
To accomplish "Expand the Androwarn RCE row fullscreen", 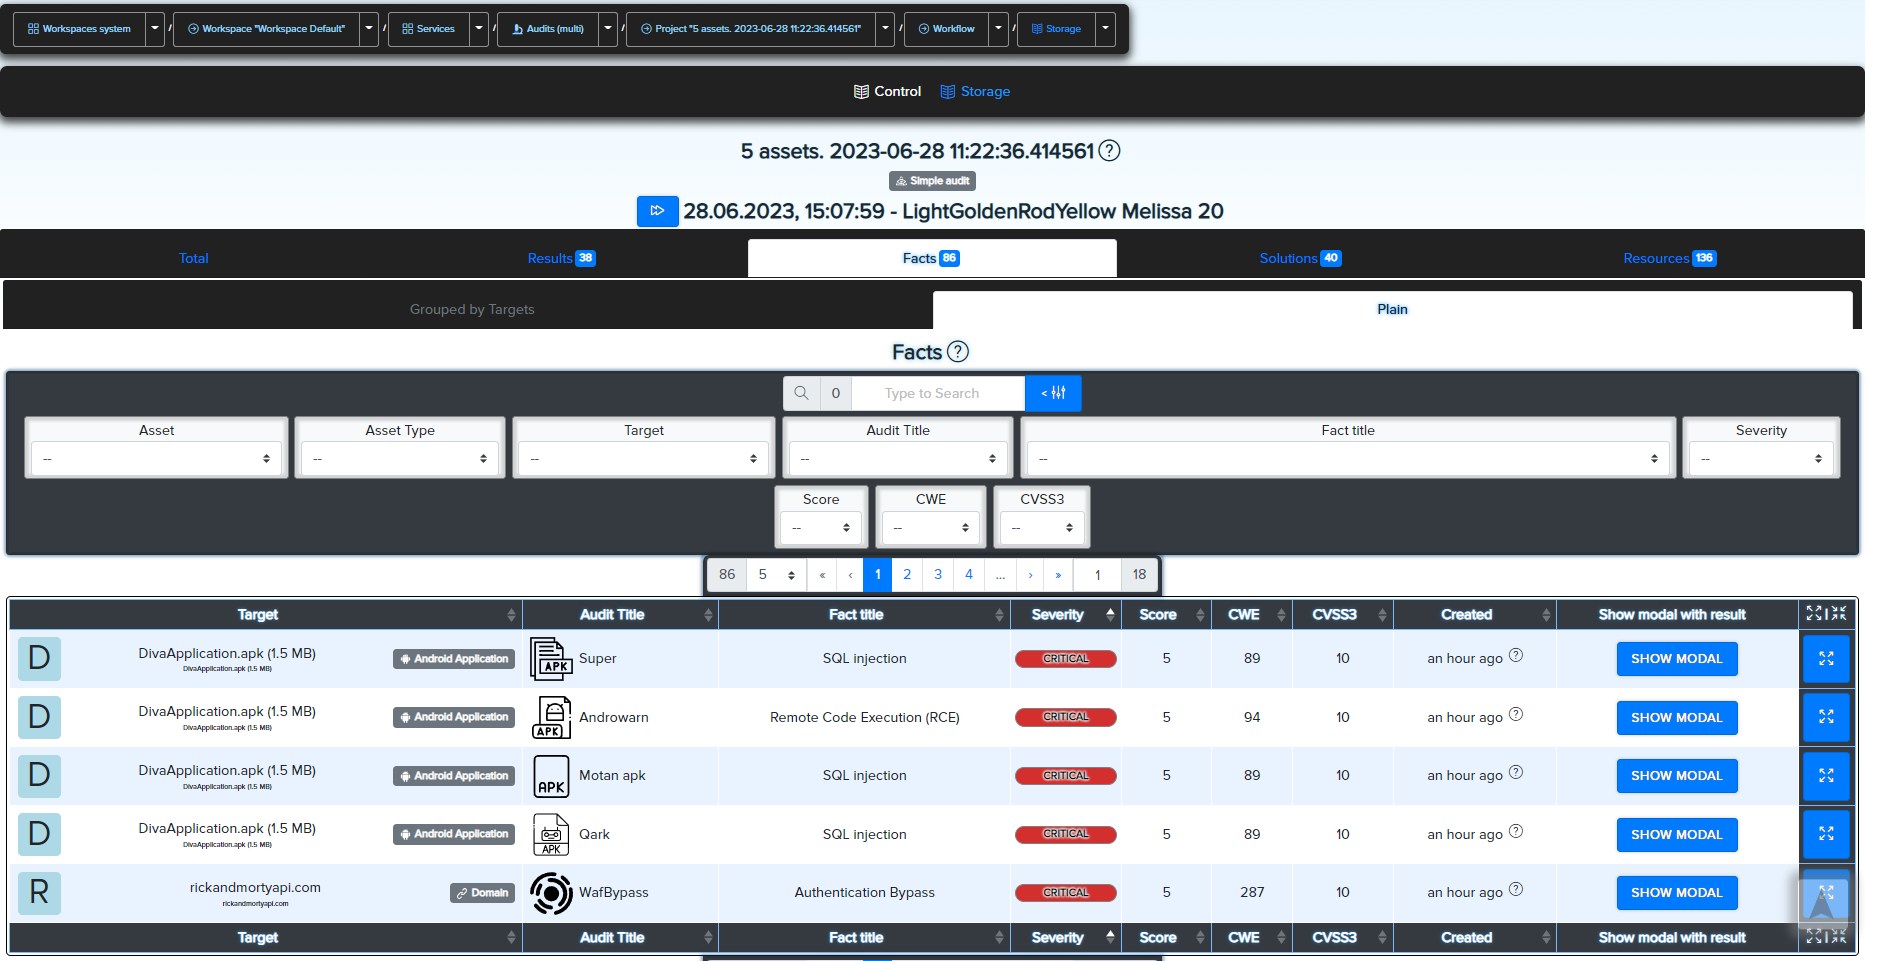I will (1826, 717).
